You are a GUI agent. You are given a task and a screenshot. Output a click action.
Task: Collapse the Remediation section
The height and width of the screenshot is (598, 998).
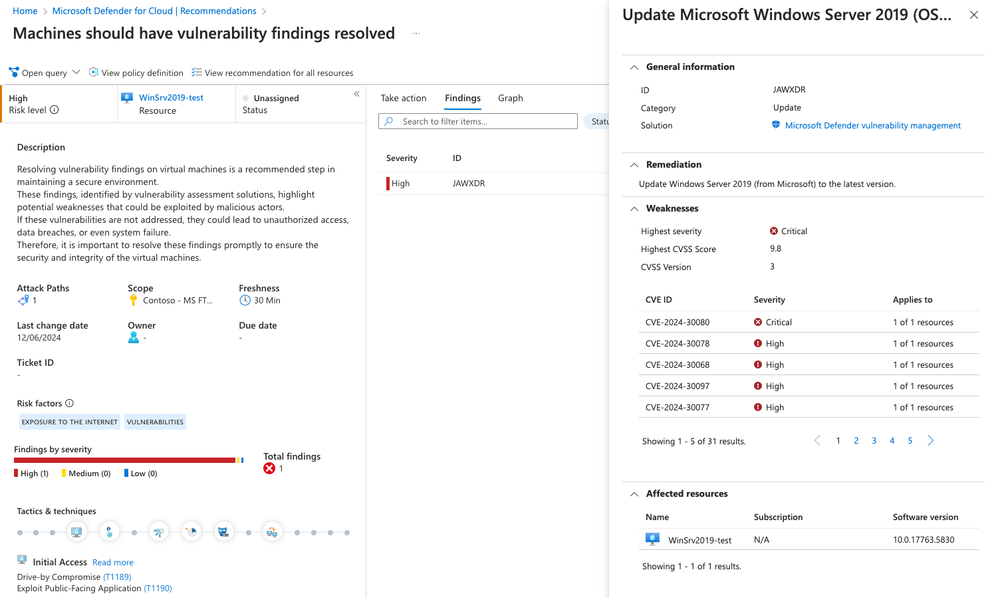pyautogui.click(x=634, y=165)
